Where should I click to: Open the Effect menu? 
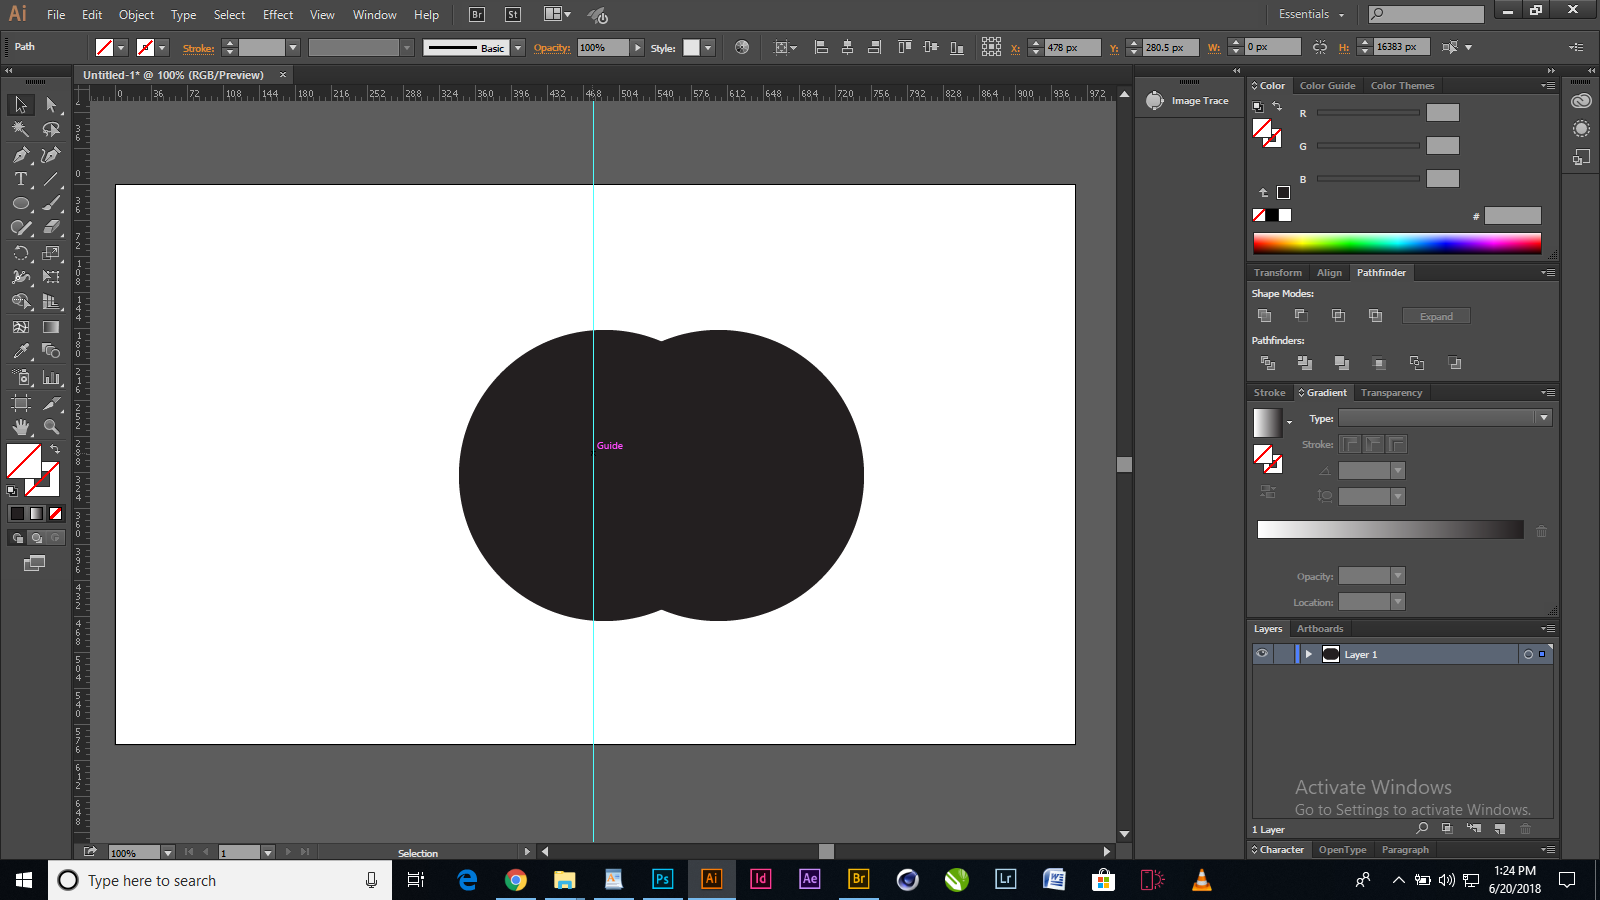[278, 15]
